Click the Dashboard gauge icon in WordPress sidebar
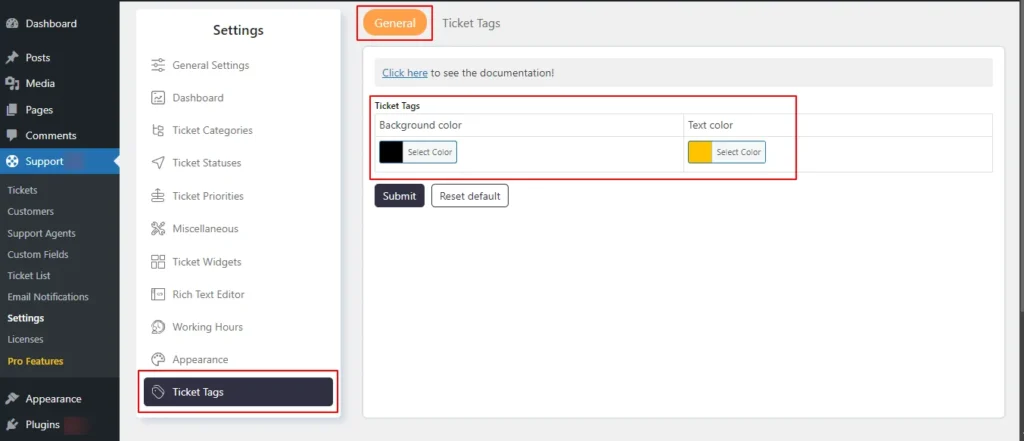 tap(12, 24)
